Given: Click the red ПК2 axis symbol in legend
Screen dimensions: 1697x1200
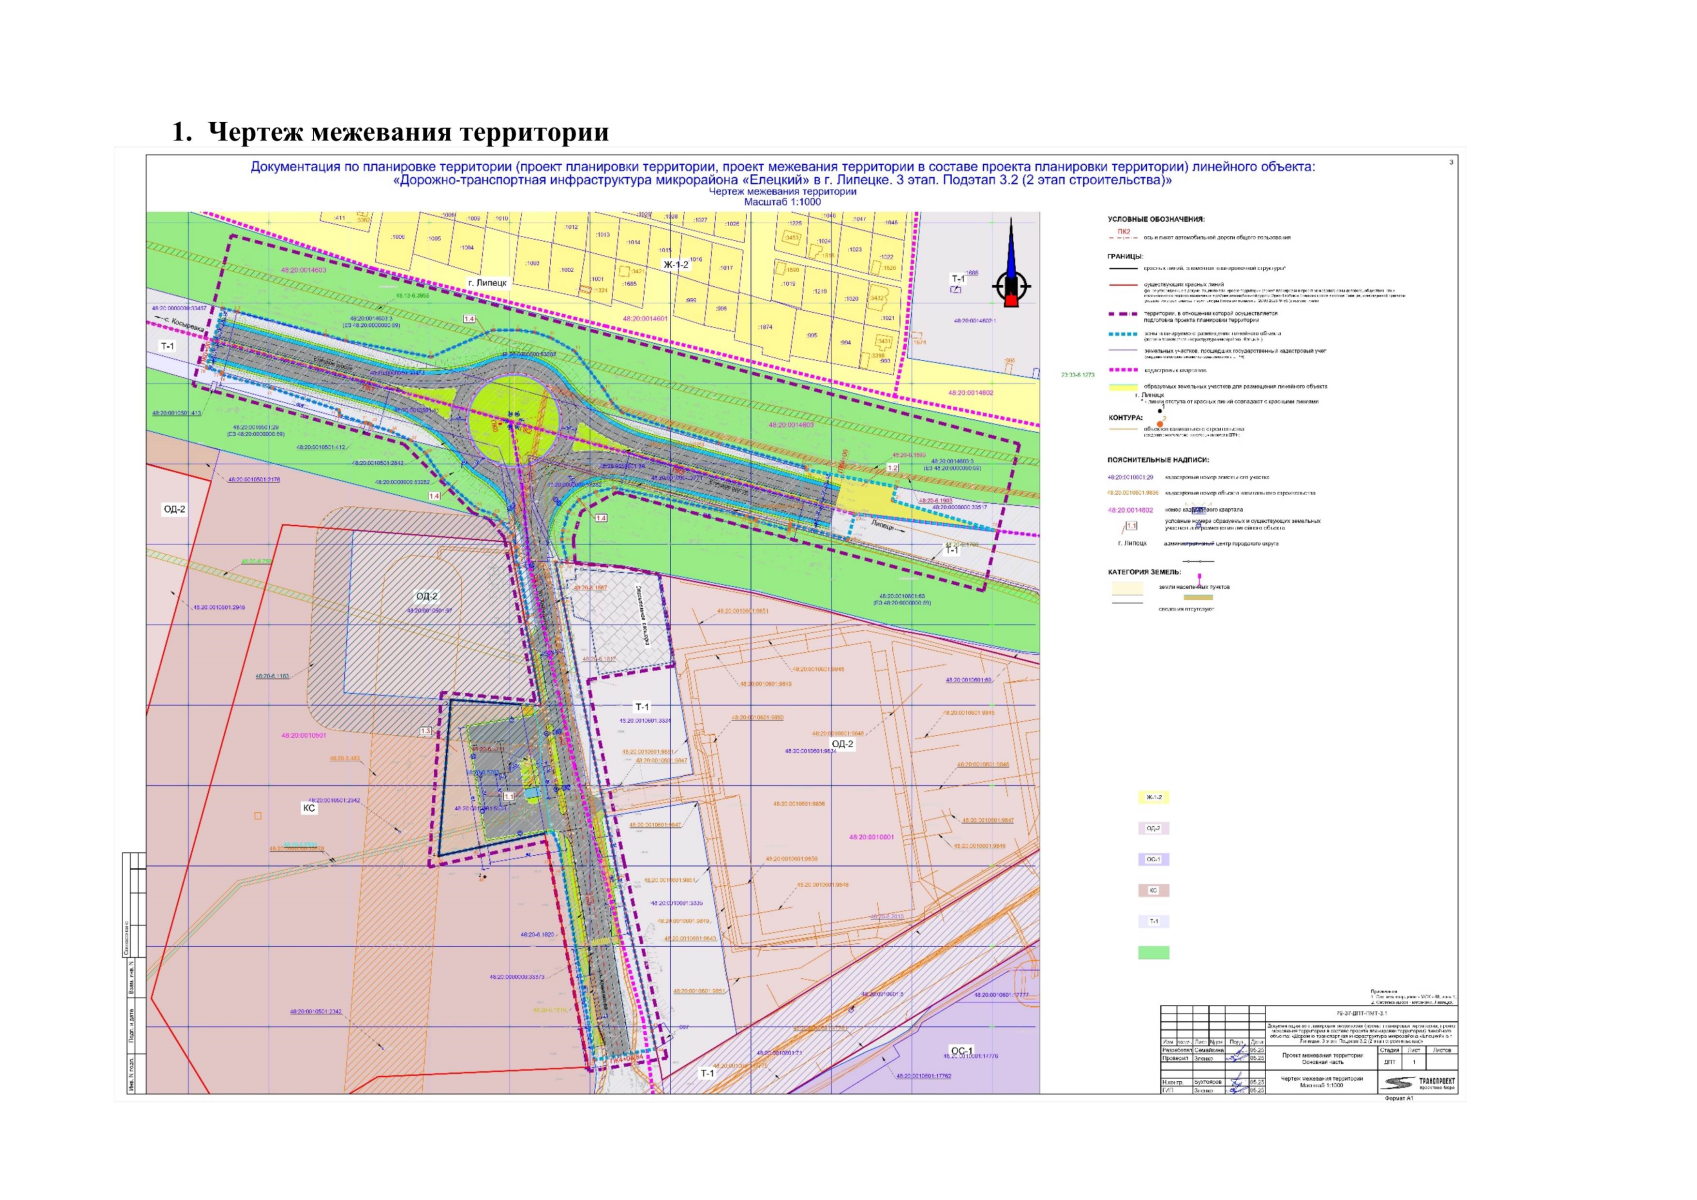Looking at the screenshot, I should tap(1123, 234).
